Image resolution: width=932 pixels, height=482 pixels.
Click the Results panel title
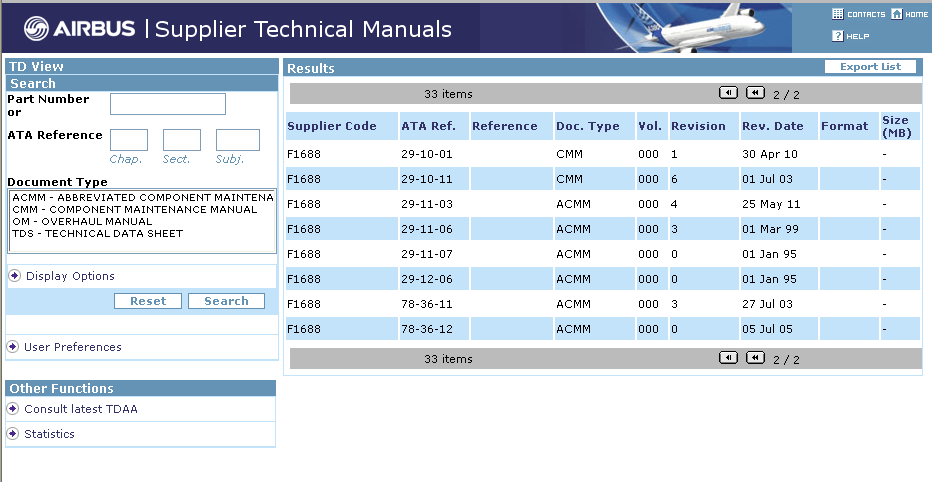click(311, 68)
